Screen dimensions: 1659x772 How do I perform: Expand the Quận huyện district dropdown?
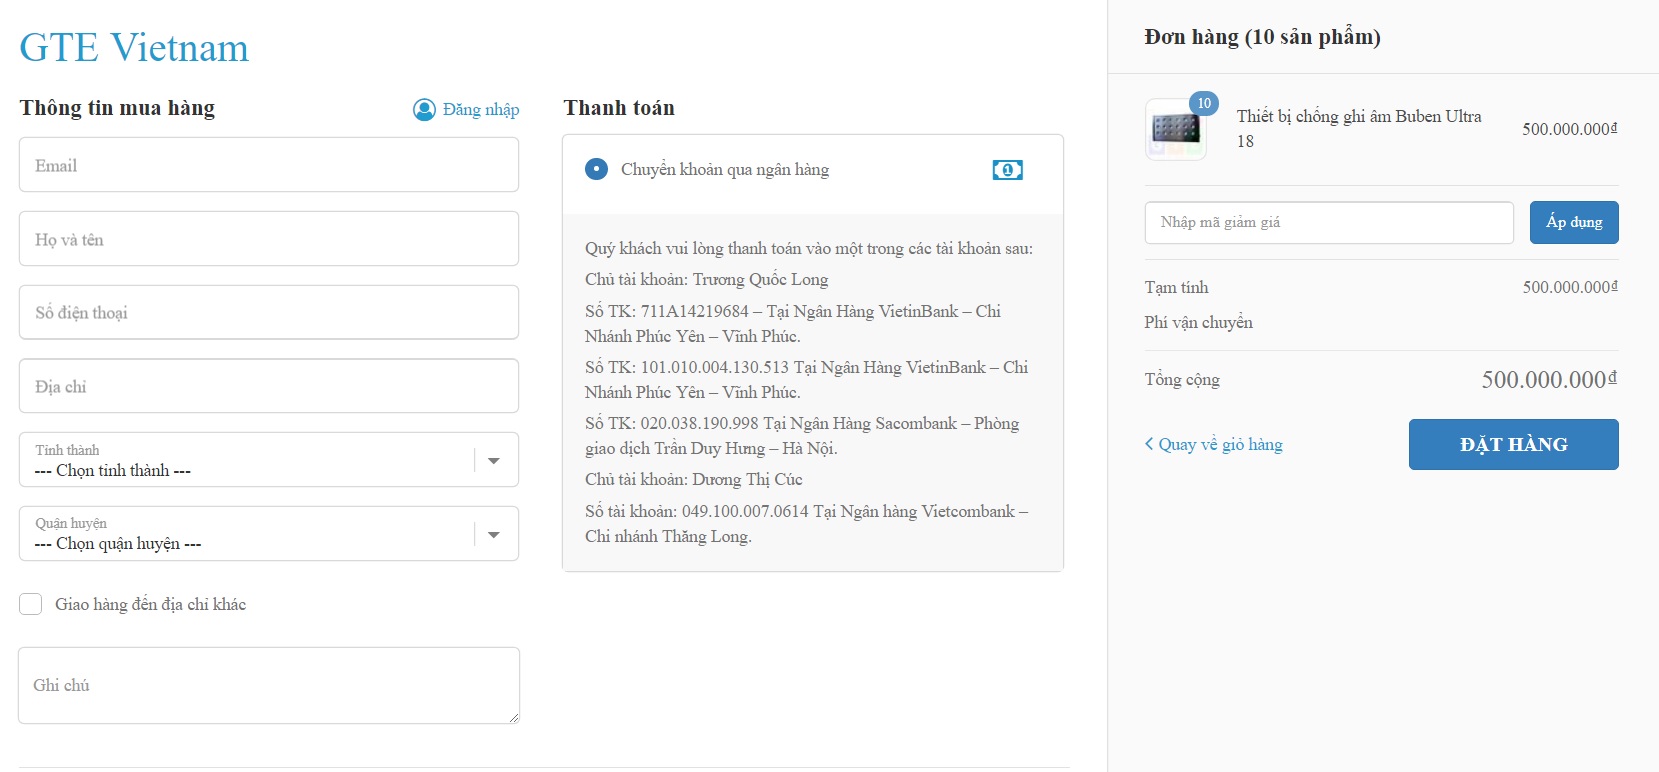[268, 534]
